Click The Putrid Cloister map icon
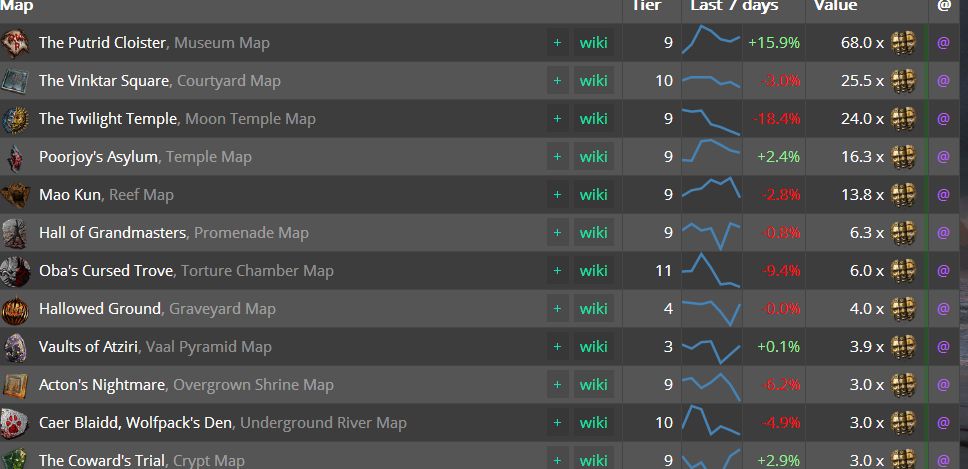 pos(15,43)
